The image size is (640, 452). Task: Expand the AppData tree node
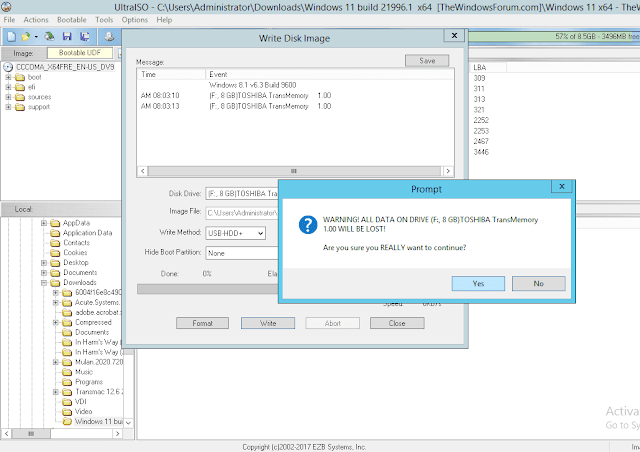(44, 223)
